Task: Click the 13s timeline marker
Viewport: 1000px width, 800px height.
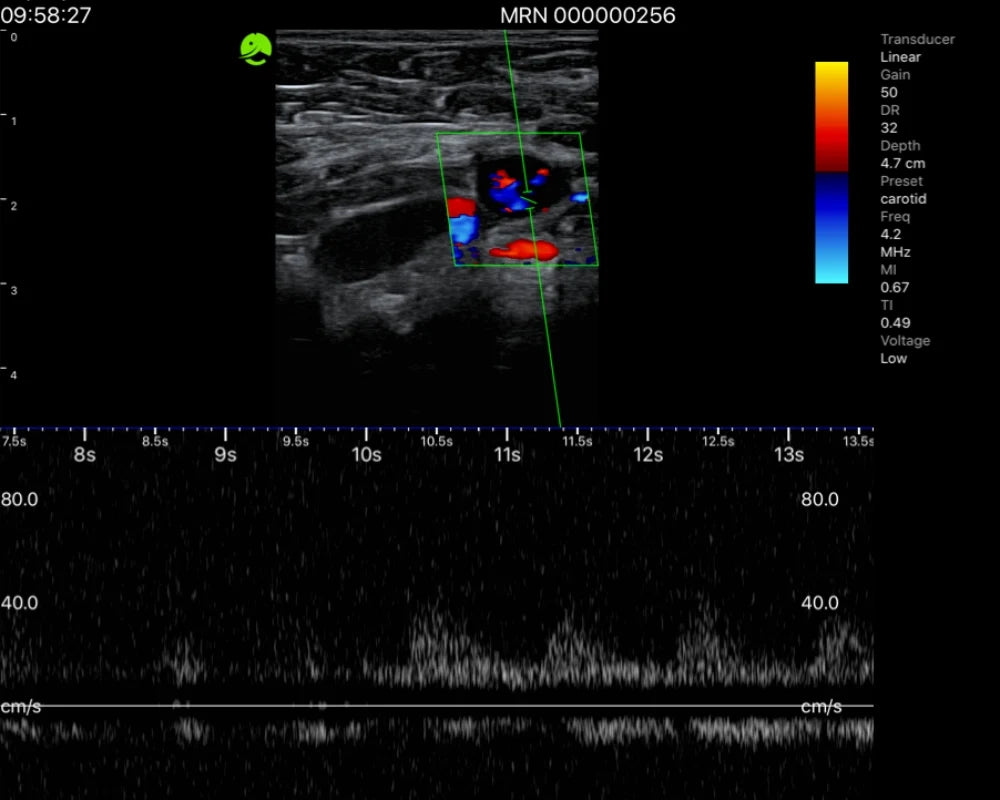Action: tap(789, 455)
